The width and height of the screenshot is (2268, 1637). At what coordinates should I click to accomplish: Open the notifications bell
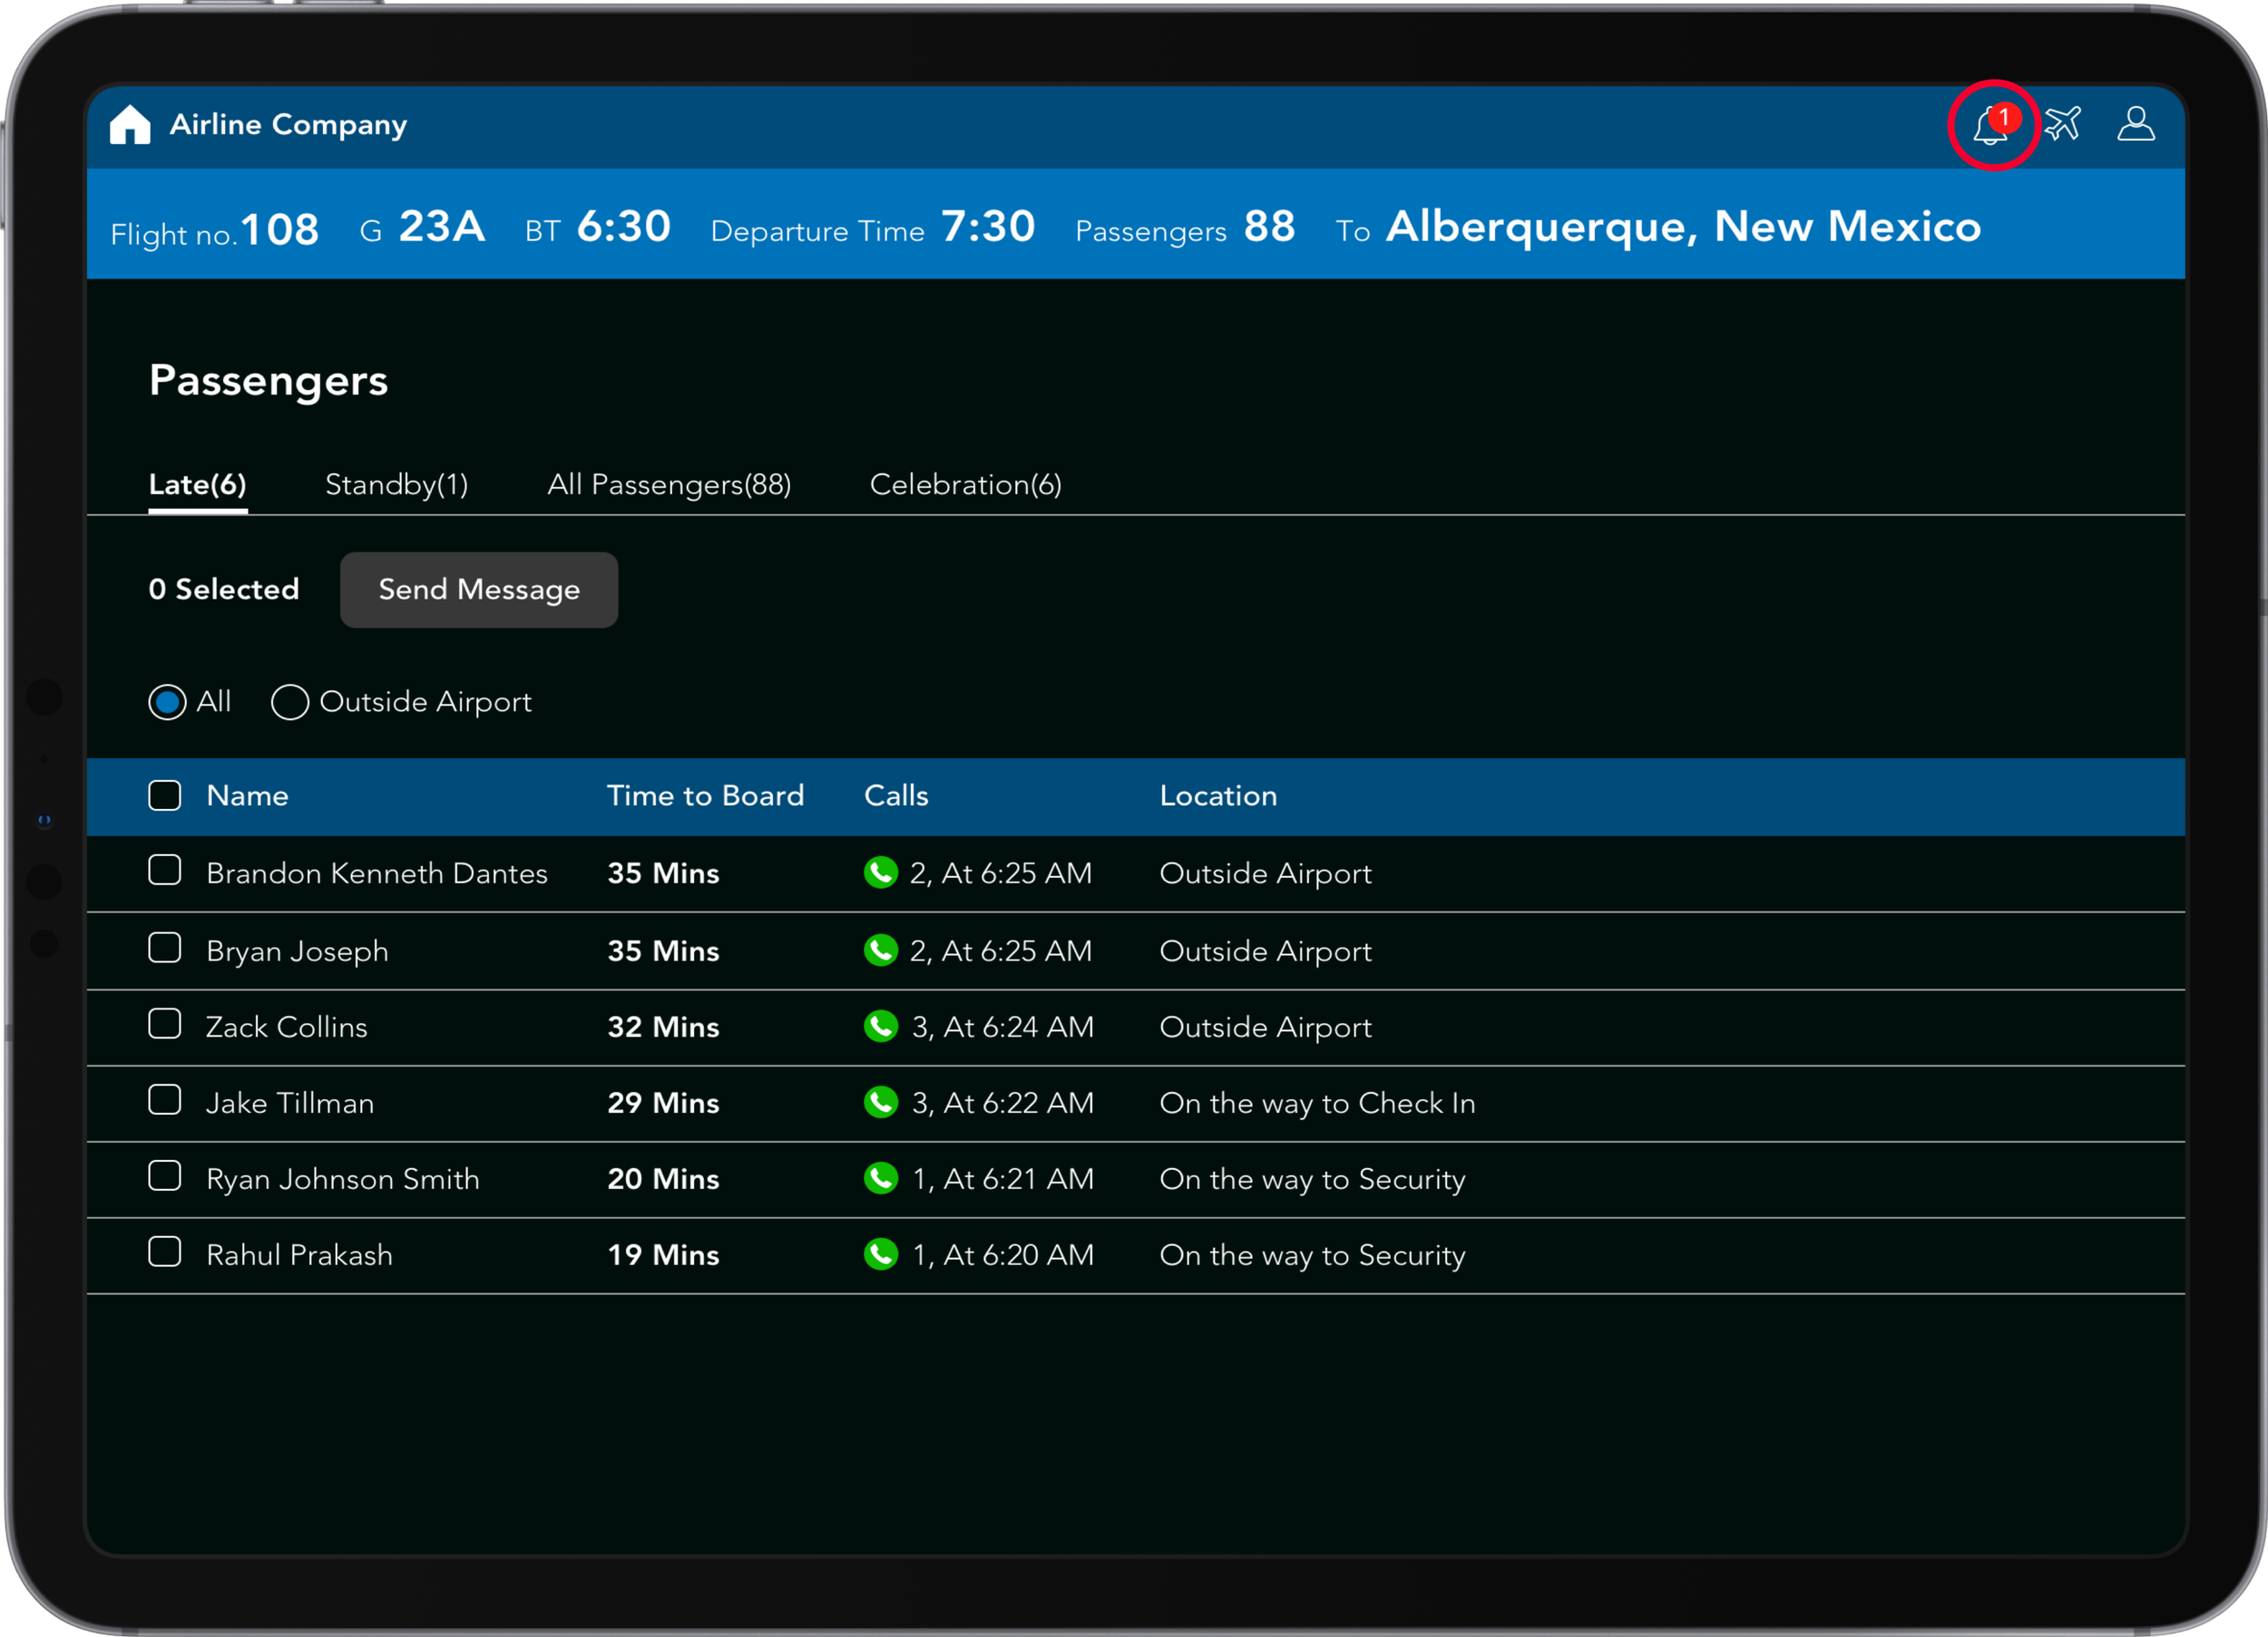[1991, 126]
